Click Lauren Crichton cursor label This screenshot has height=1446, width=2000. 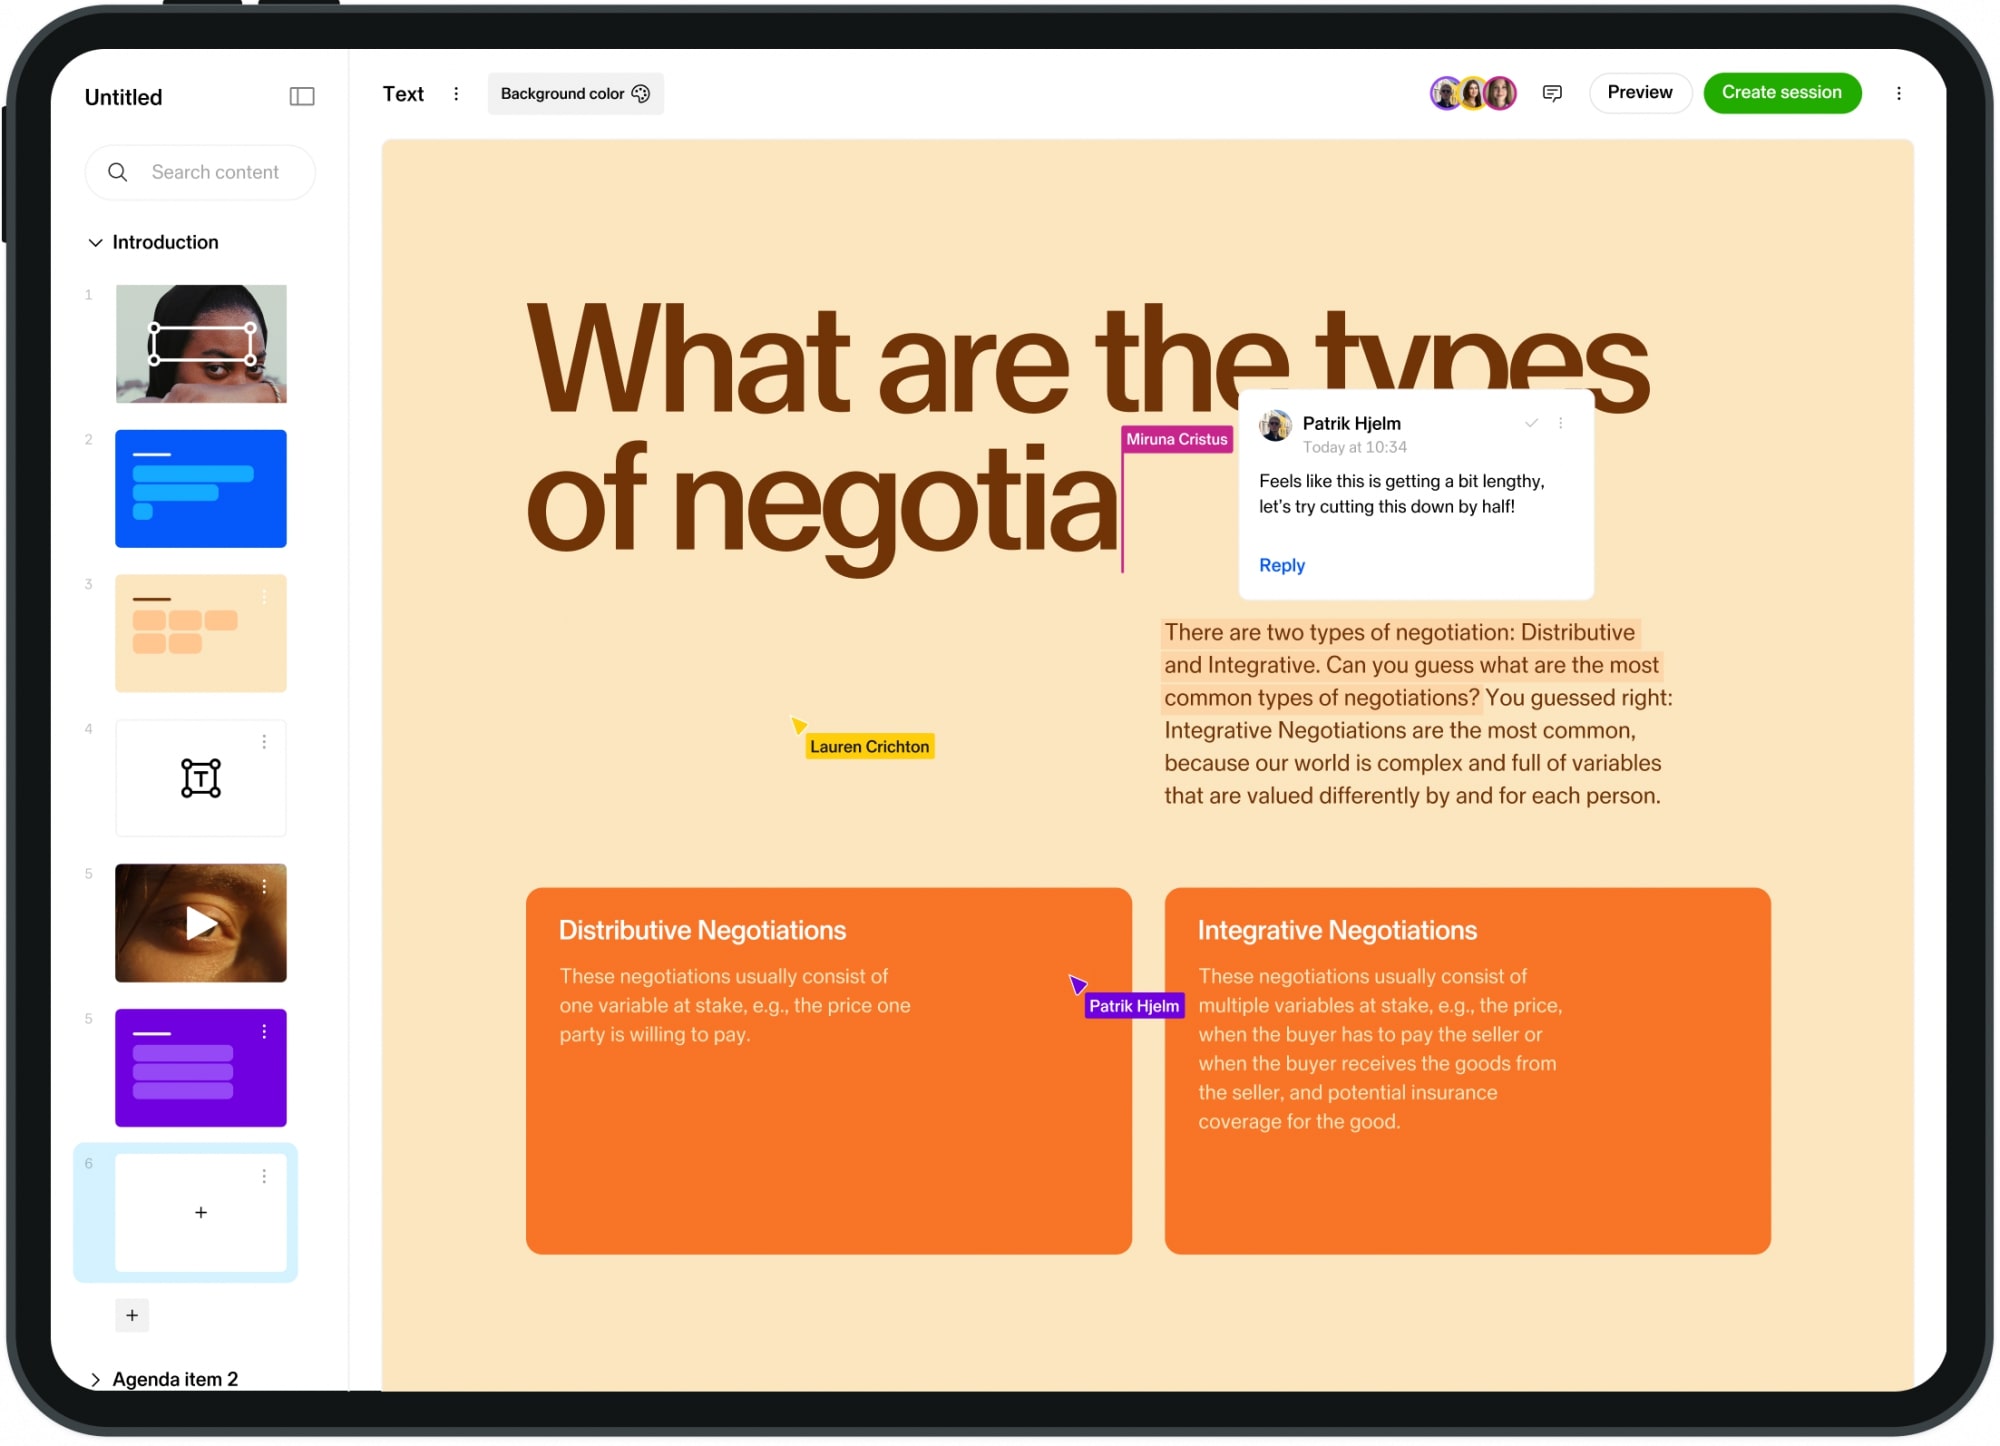coord(870,747)
